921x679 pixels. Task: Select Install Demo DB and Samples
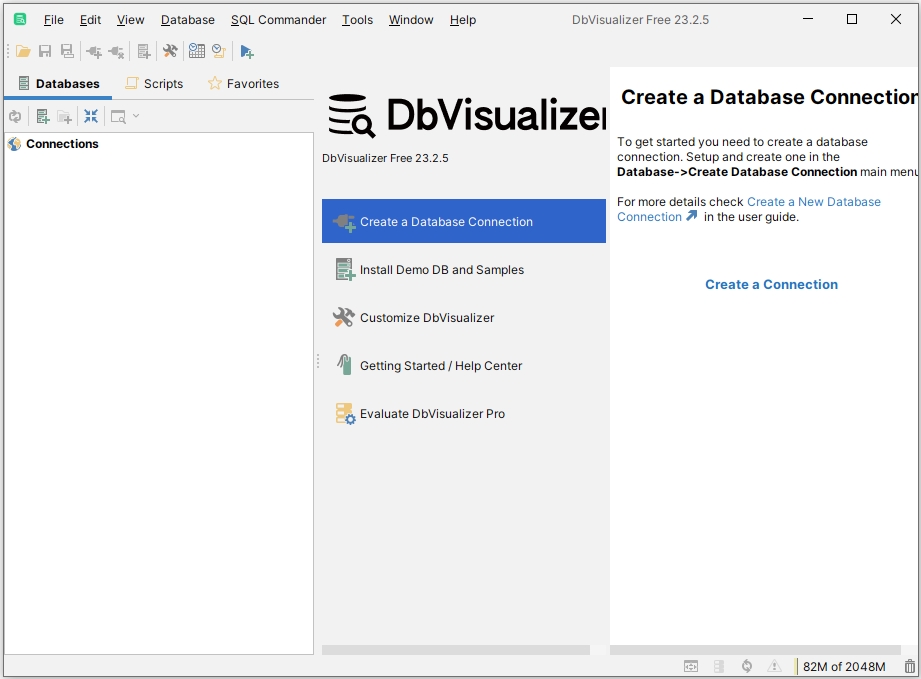[441, 270]
